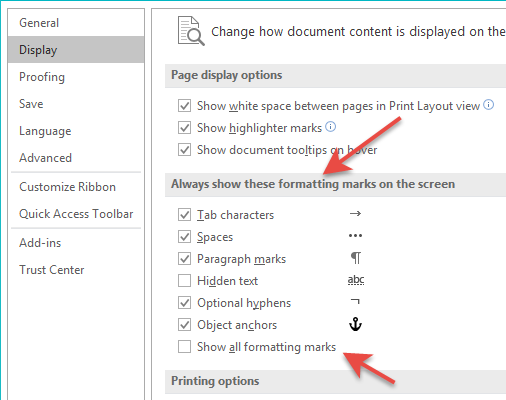Enable the Hidden text checkbox
The height and width of the screenshot is (400, 506).
(184, 281)
